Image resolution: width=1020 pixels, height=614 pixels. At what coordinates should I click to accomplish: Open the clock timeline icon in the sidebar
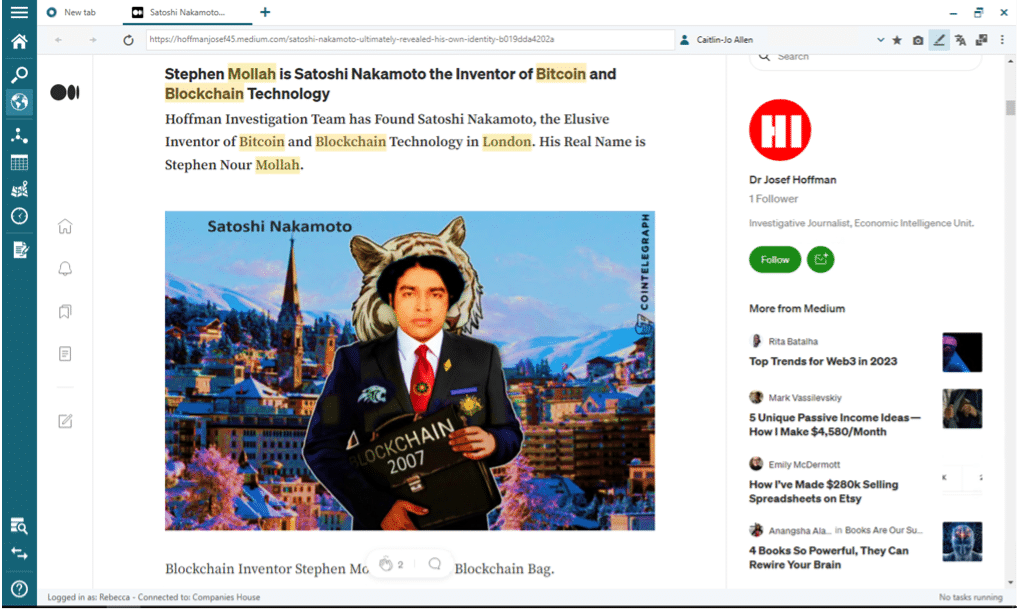pos(19,216)
